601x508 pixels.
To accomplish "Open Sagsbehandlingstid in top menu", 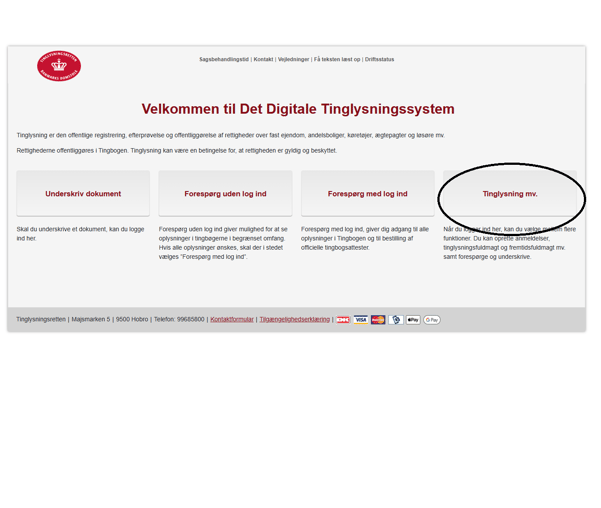I will [224, 60].
